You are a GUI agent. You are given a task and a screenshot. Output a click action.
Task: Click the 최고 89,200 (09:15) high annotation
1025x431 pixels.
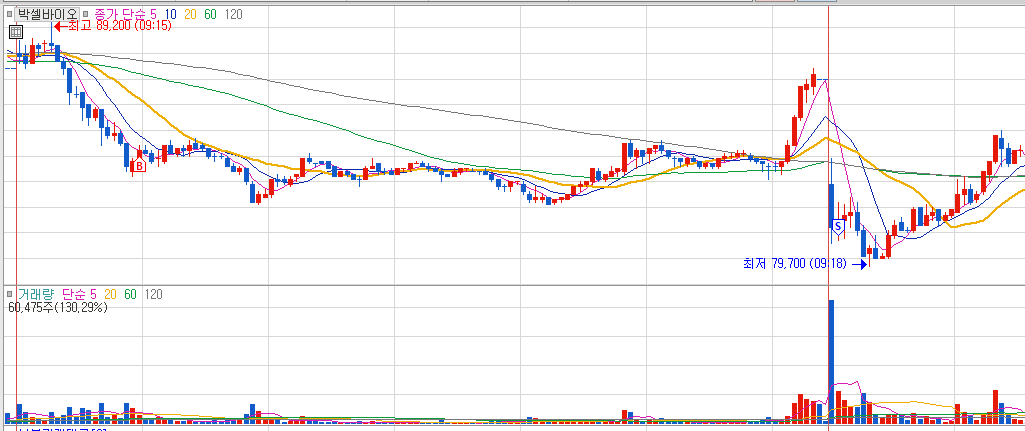(119, 26)
